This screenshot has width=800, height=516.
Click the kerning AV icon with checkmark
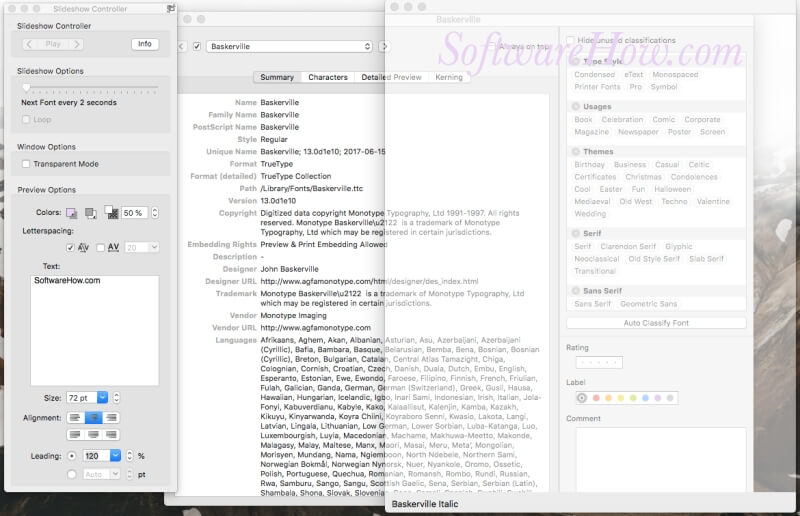(x=83, y=248)
